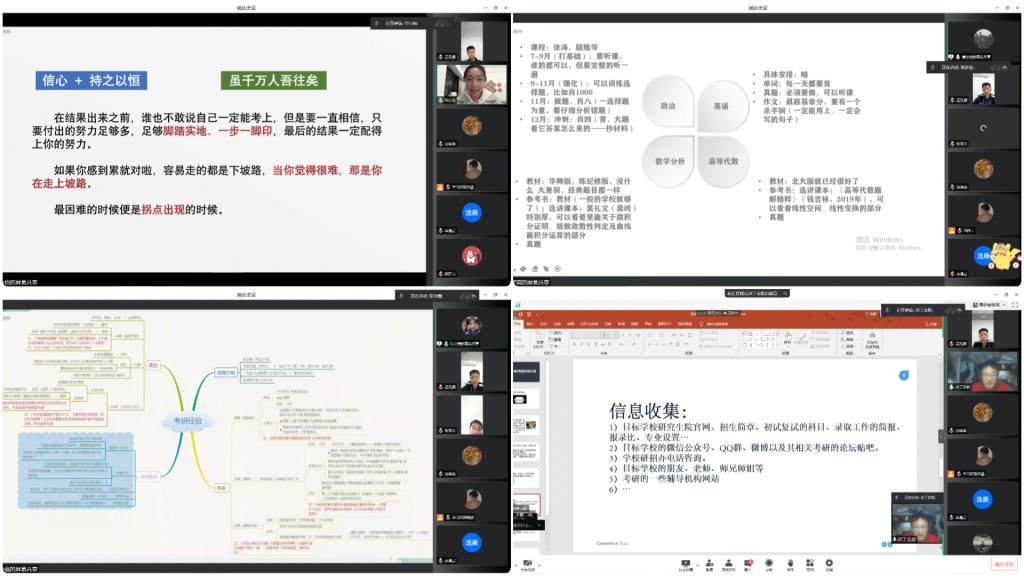Click the record icon in meeting toolbar
Viewport: 1024px width, 576px height.
coord(769,562)
